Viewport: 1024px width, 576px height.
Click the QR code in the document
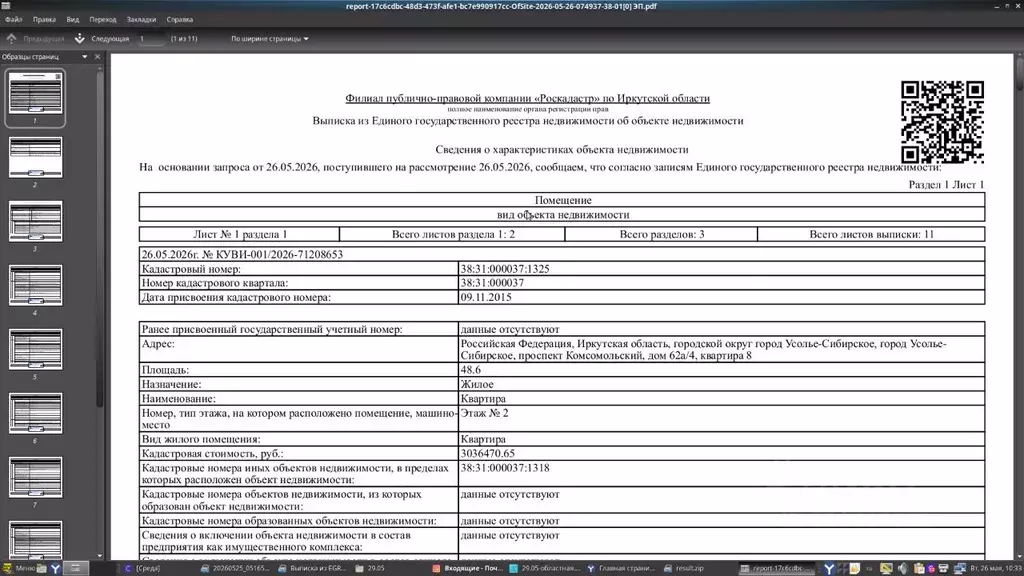pos(942,122)
